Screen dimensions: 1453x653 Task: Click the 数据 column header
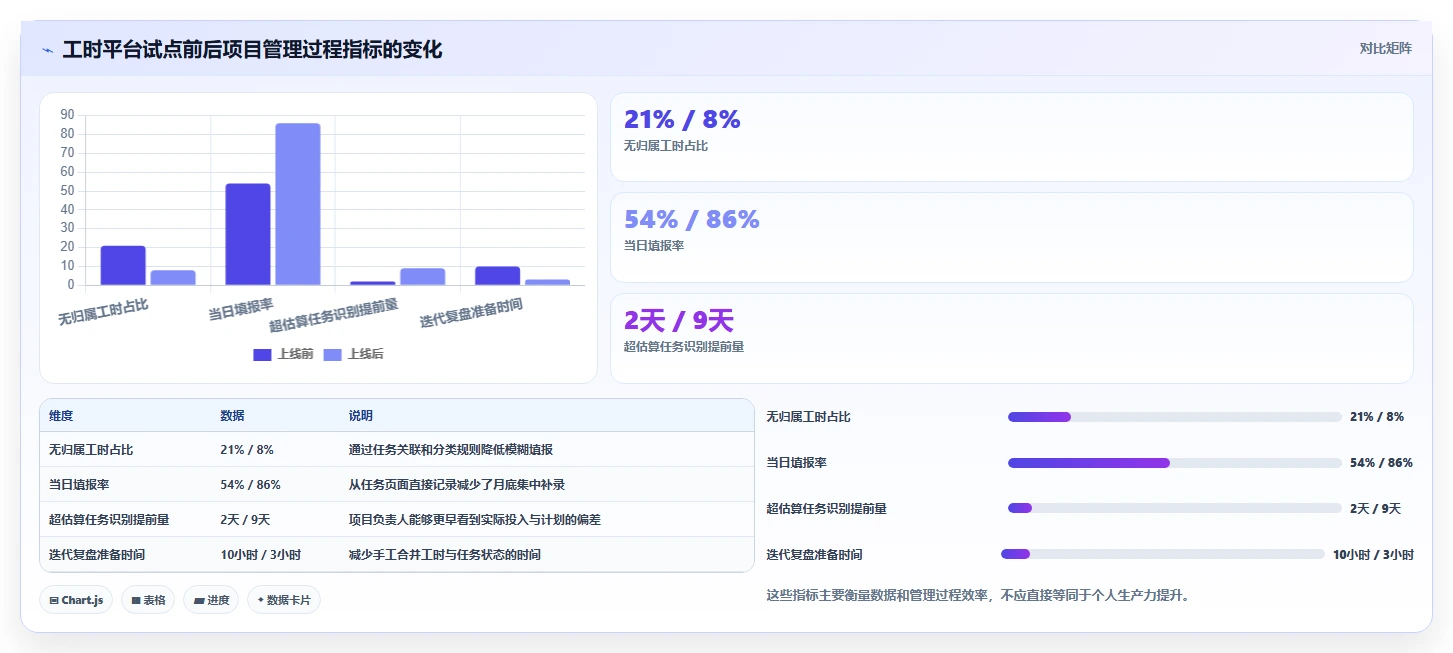tap(232, 416)
